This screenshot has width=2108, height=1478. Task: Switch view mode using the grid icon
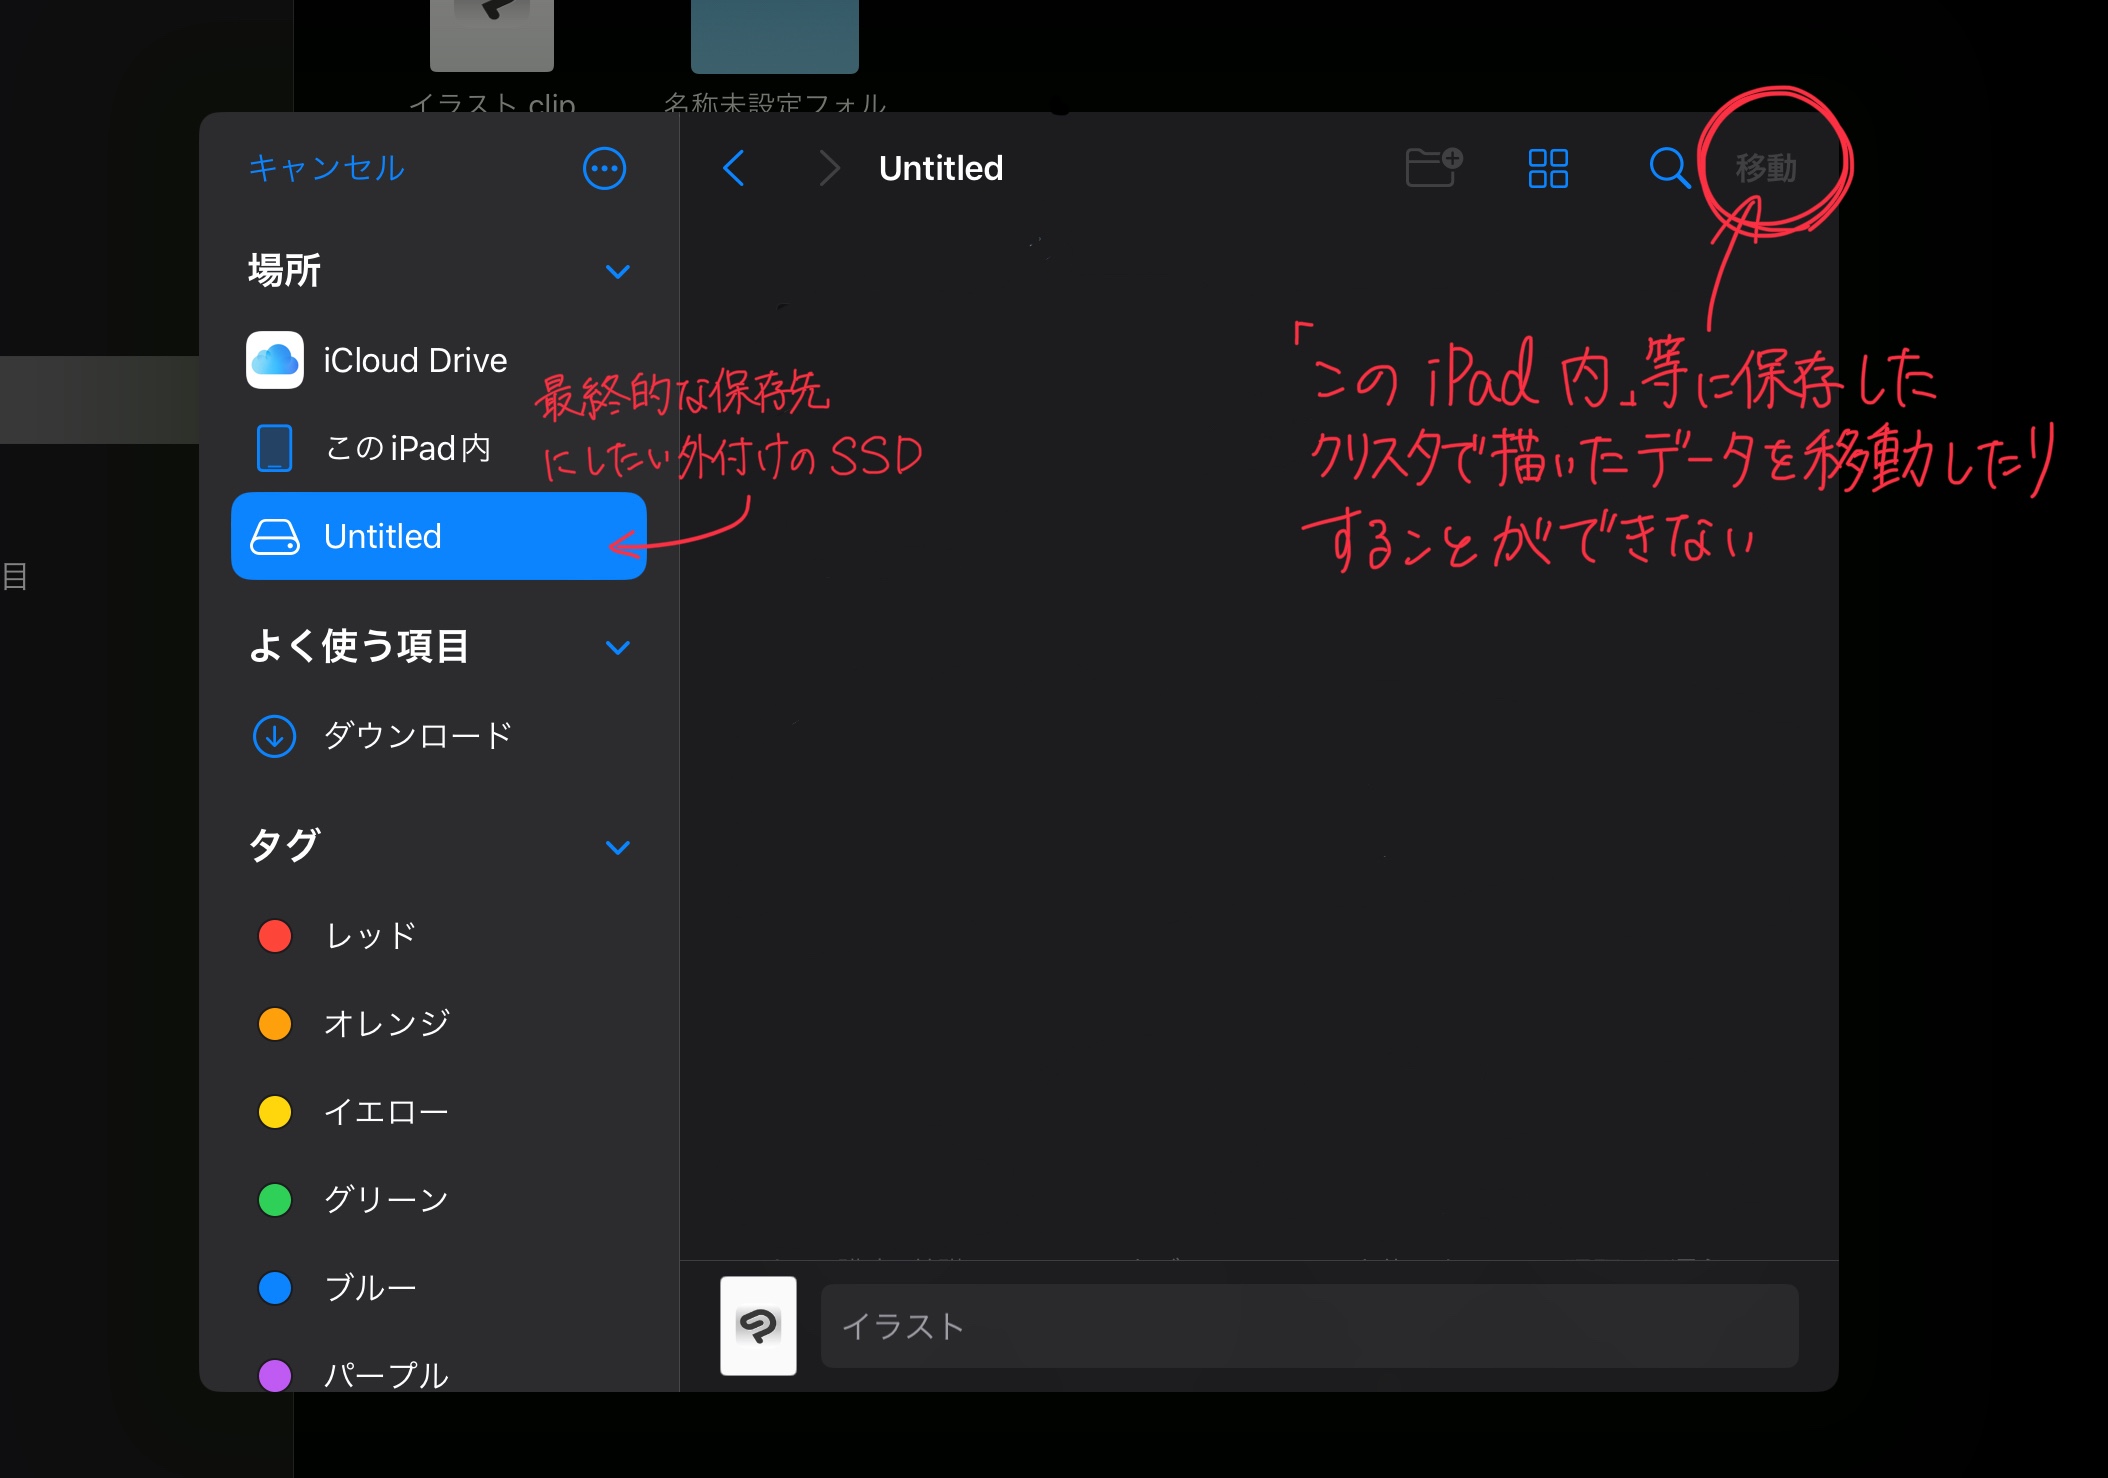pyautogui.click(x=1547, y=168)
